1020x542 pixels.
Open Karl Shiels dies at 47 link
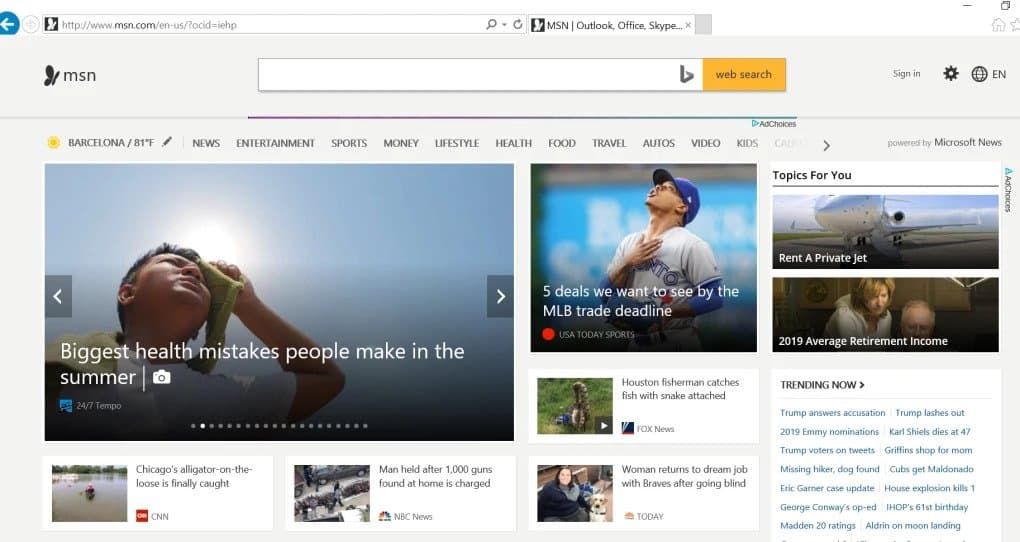pyautogui.click(x=930, y=431)
